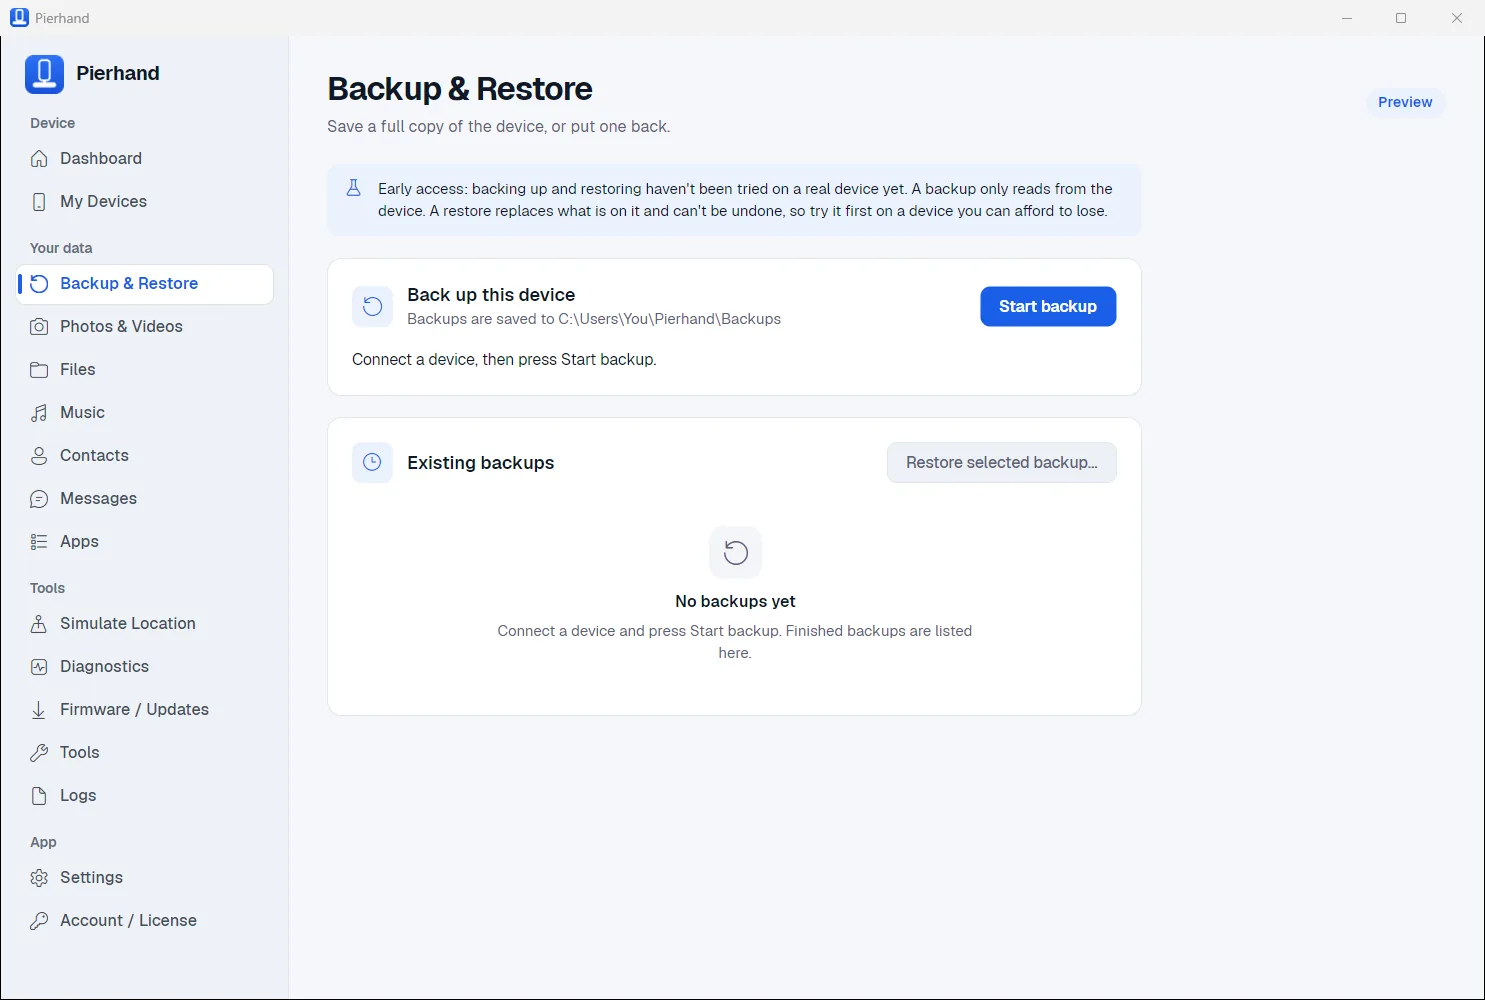
Task: Click the 'Your data' section label
Action: [x=61, y=248]
